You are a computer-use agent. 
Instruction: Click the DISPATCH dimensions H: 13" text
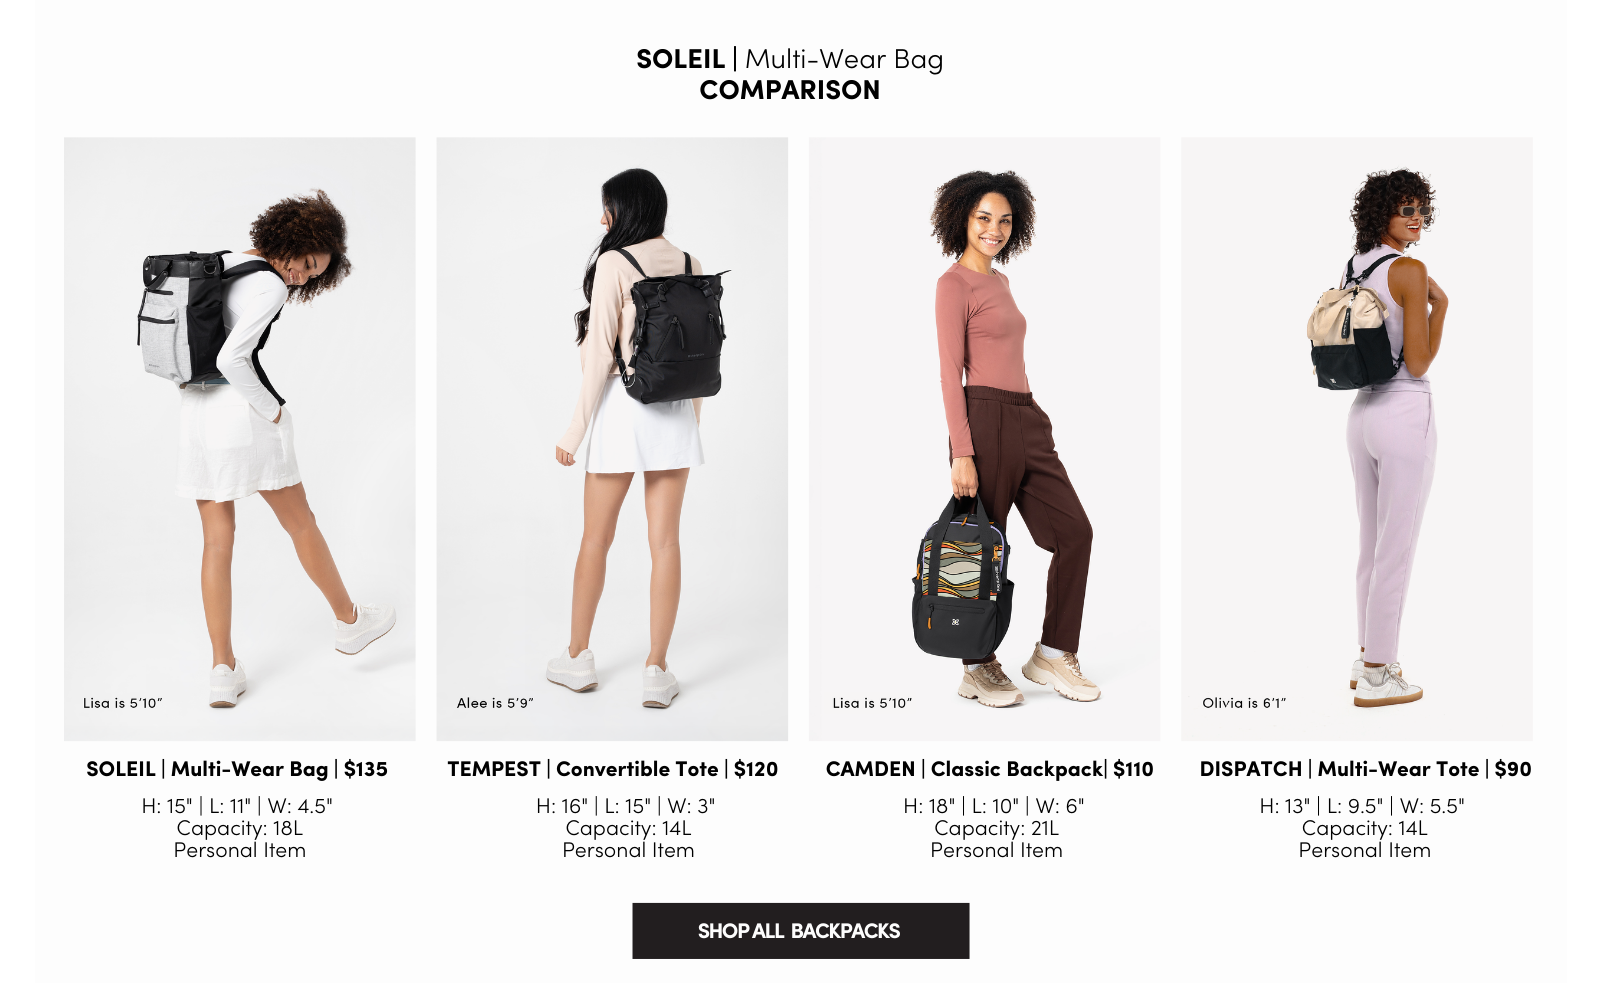1362,806
